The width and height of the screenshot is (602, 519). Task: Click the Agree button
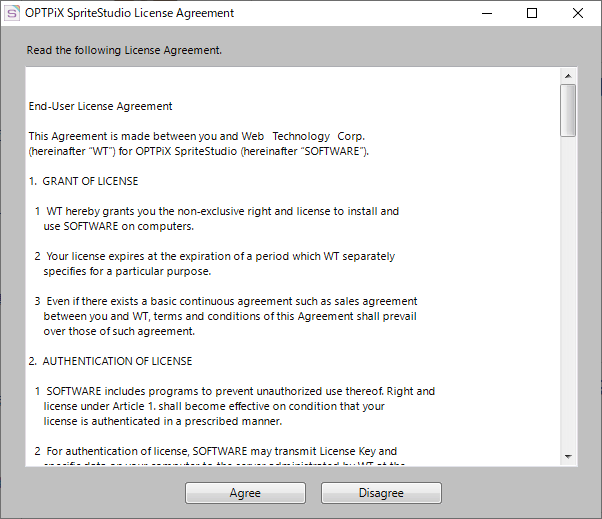(x=245, y=493)
